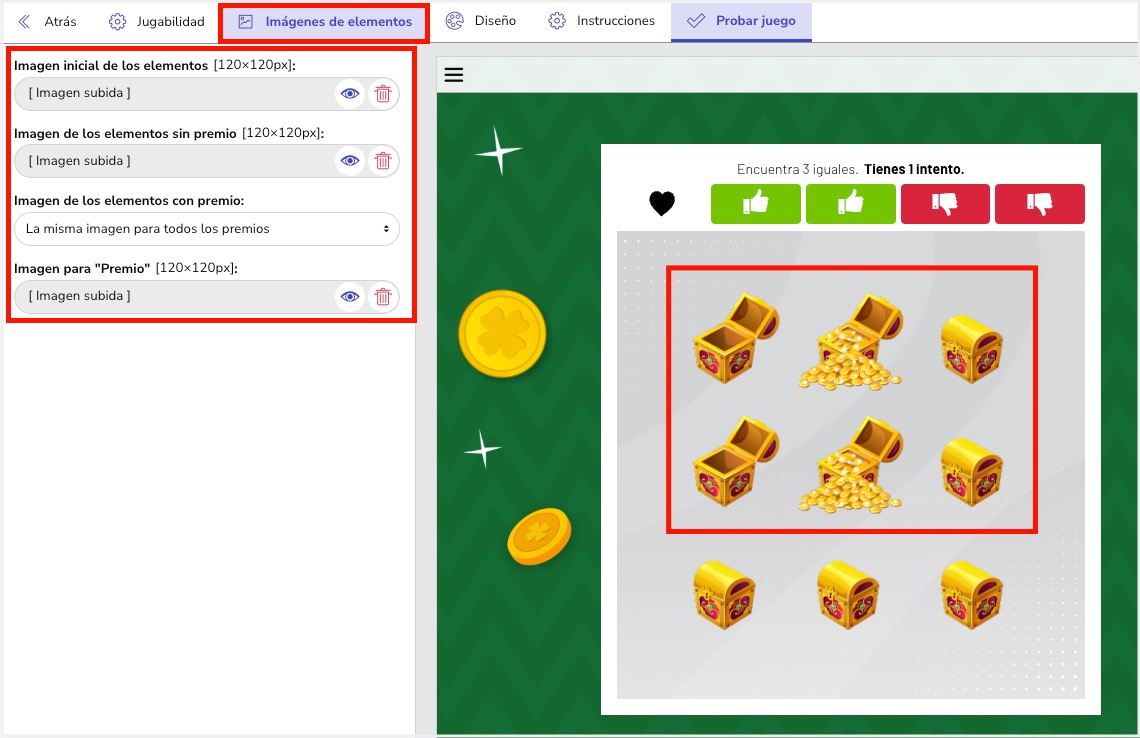Delete the initial elements image
Viewport: 1140px width, 738px height.
tap(382, 94)
